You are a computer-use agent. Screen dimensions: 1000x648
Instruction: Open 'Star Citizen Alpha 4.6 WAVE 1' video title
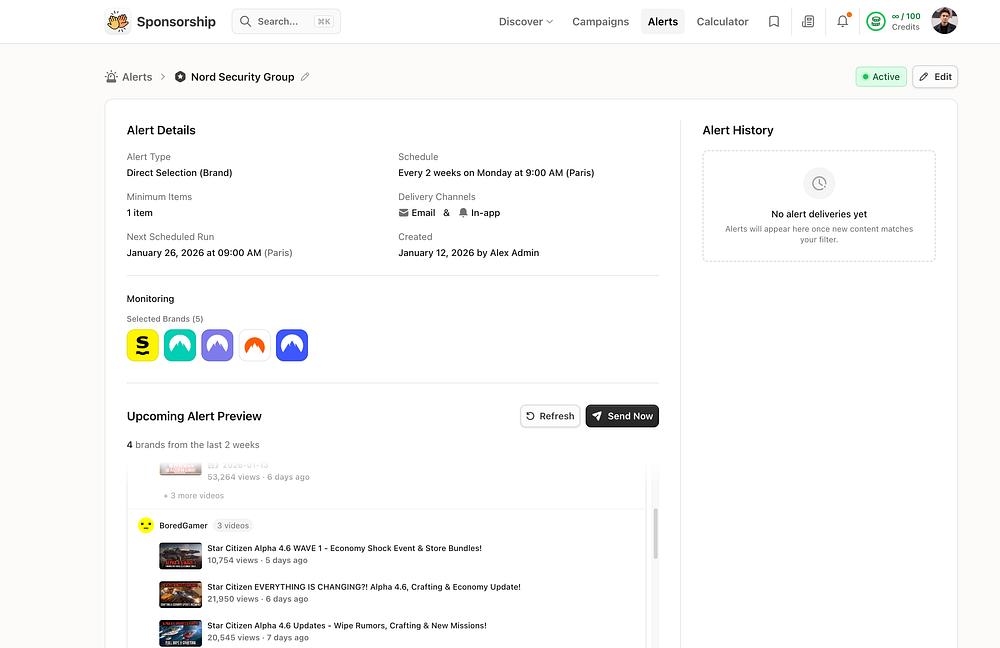(x=344, y=548)
